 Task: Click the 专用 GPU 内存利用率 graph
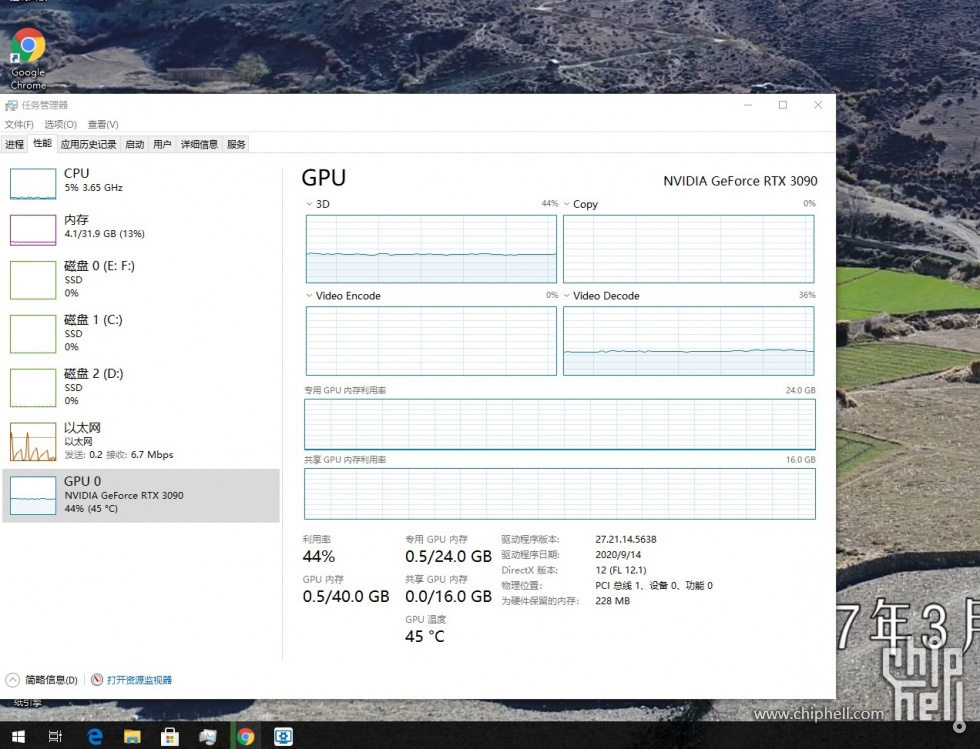point(560,425)
